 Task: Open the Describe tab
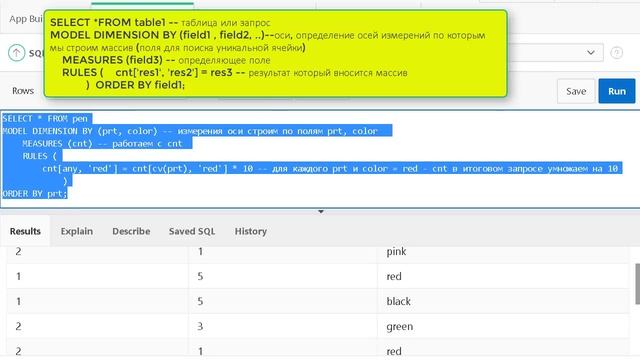pos(131,231)
